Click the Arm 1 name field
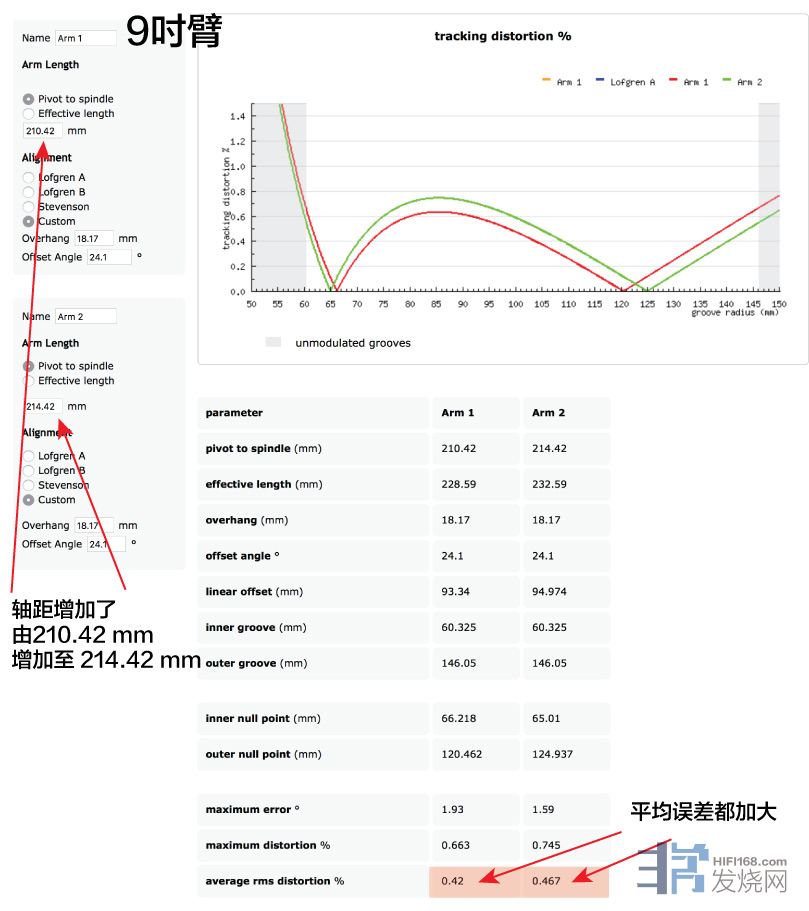 point(85,38)
